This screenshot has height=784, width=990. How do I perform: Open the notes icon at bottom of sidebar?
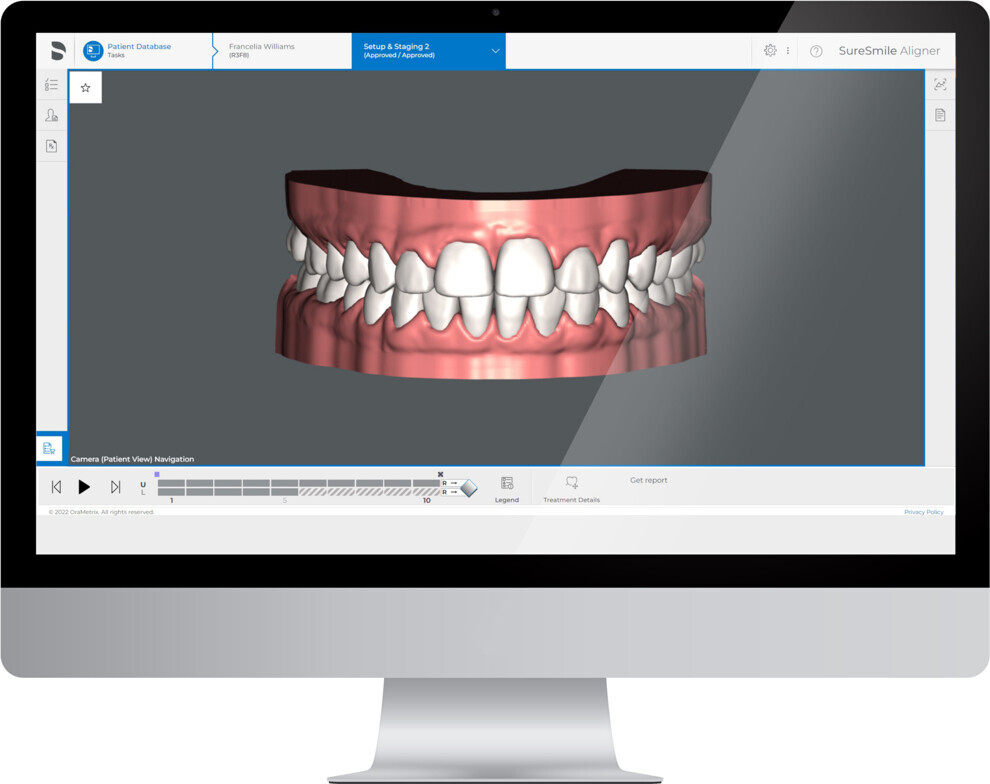tap(51, 448)
